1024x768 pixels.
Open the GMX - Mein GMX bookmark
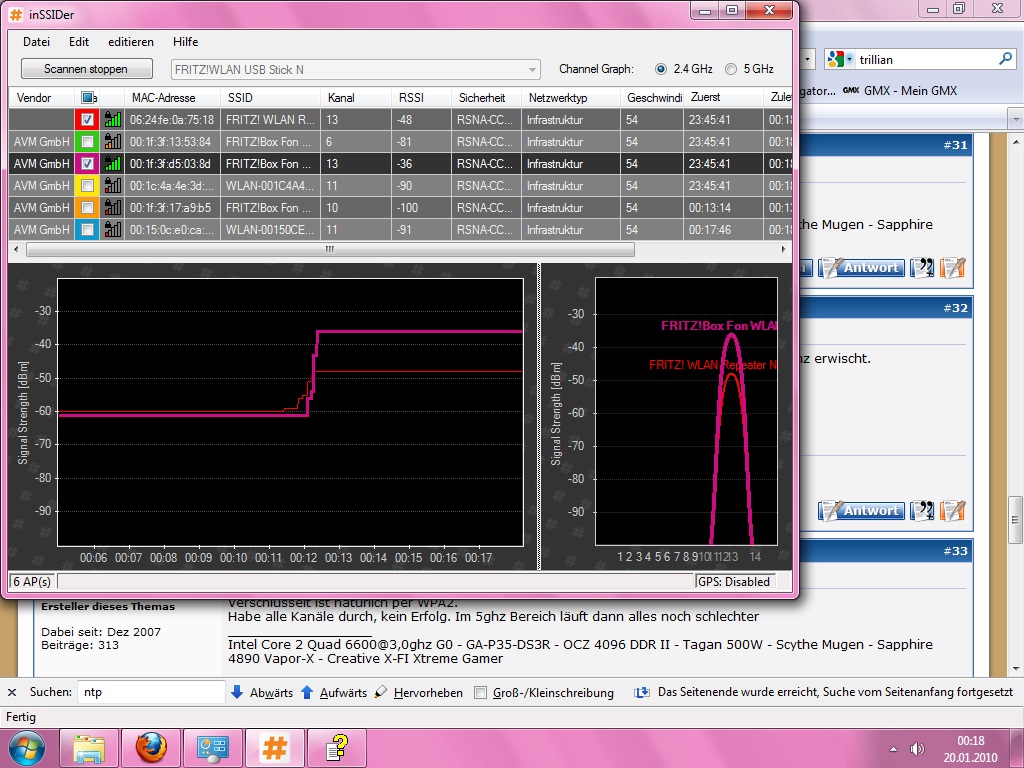pyautogui.click(x=901, y=91)
